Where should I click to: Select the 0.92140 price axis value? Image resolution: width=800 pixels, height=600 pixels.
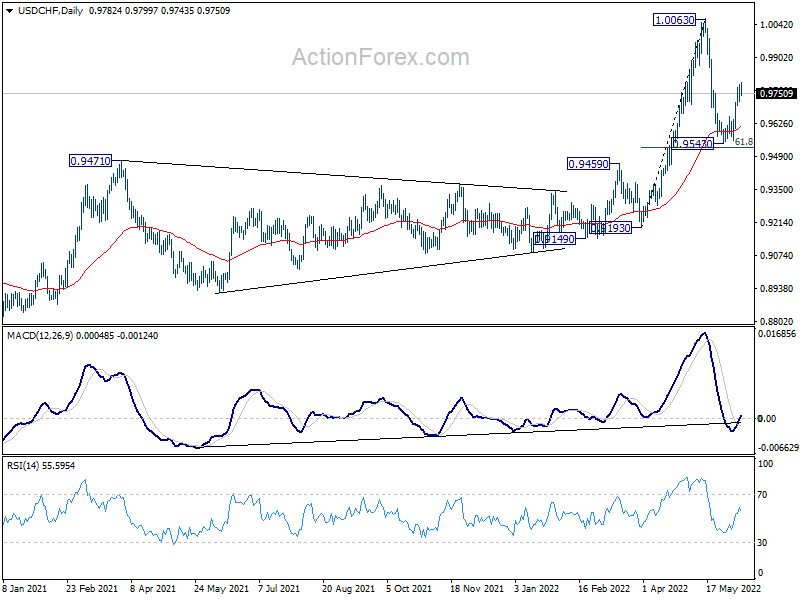[x=776, y=222]
